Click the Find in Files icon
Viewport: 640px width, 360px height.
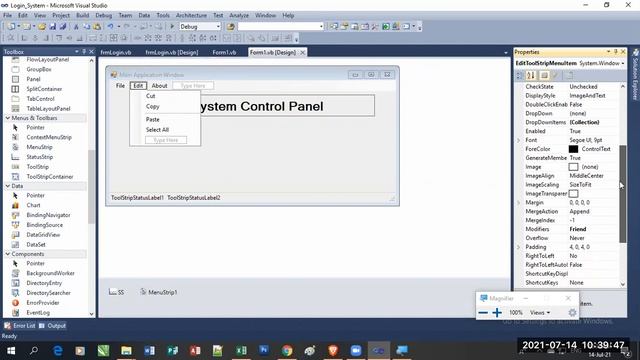click(231, 27)
